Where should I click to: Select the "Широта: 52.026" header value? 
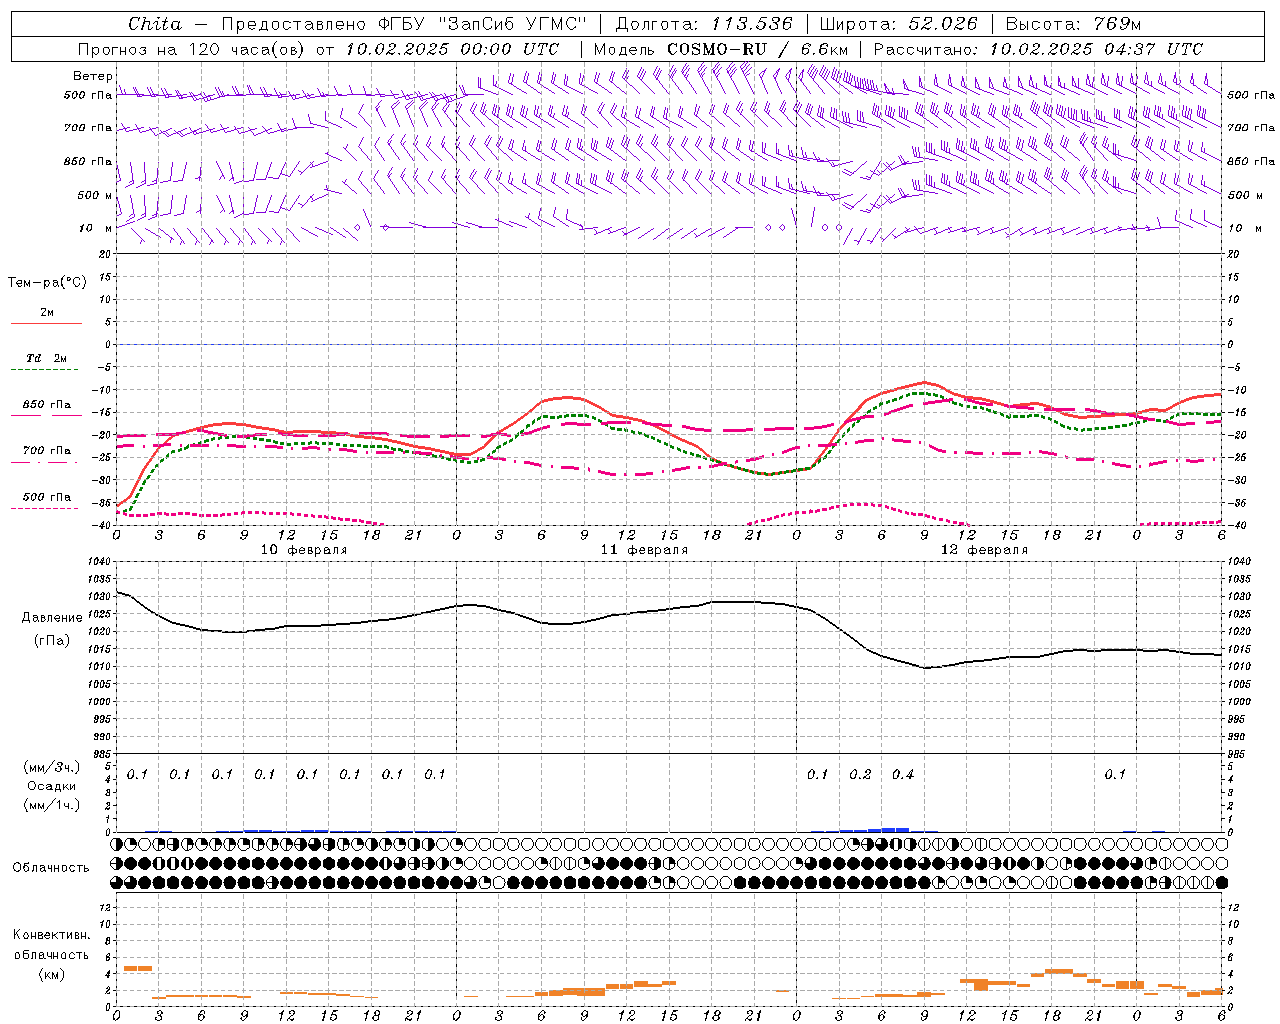(898, 24)
